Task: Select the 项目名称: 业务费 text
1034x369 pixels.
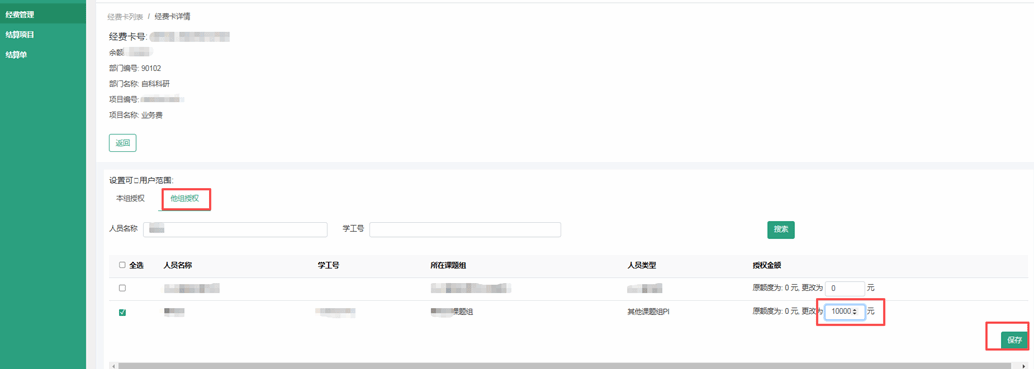Action: [x=135, y=115]
